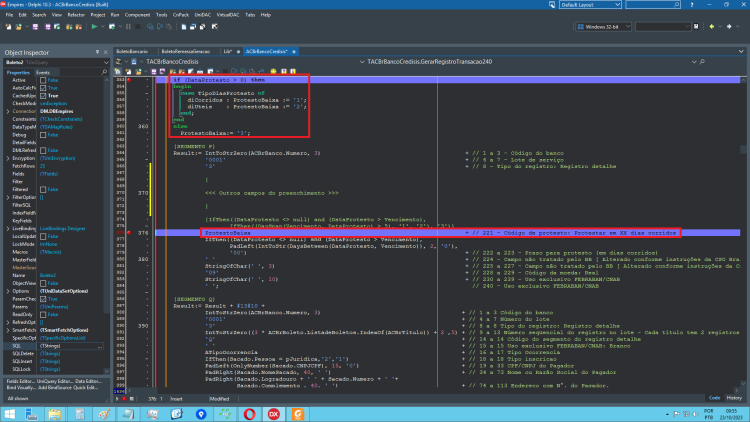Toggle the LocalUpdate checkbox
The width and height of the screenshot is (750, 422).
pos(43,236)
